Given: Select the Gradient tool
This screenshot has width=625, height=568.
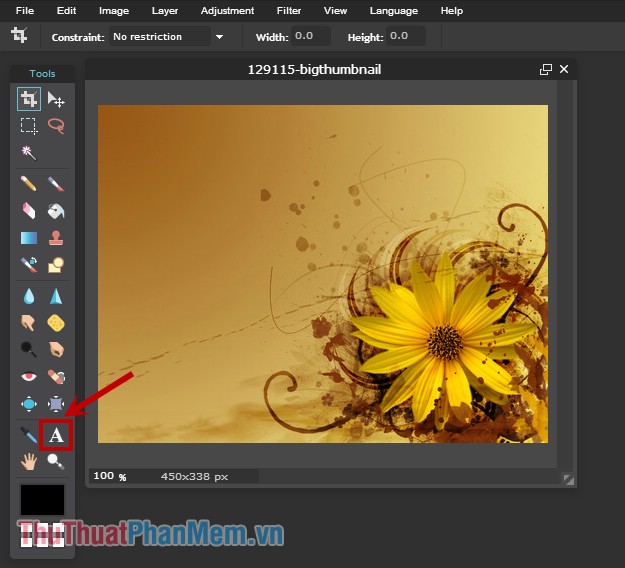Looking at the screenshot, I should 29,238.
